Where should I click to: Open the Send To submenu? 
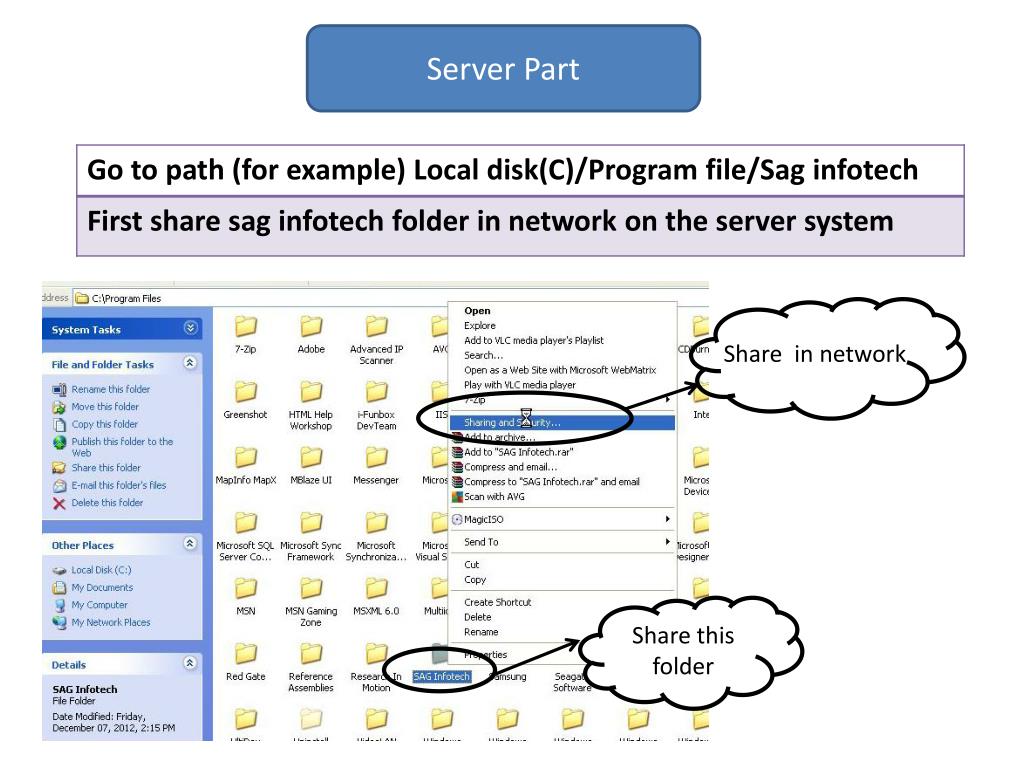click(562, 542)
